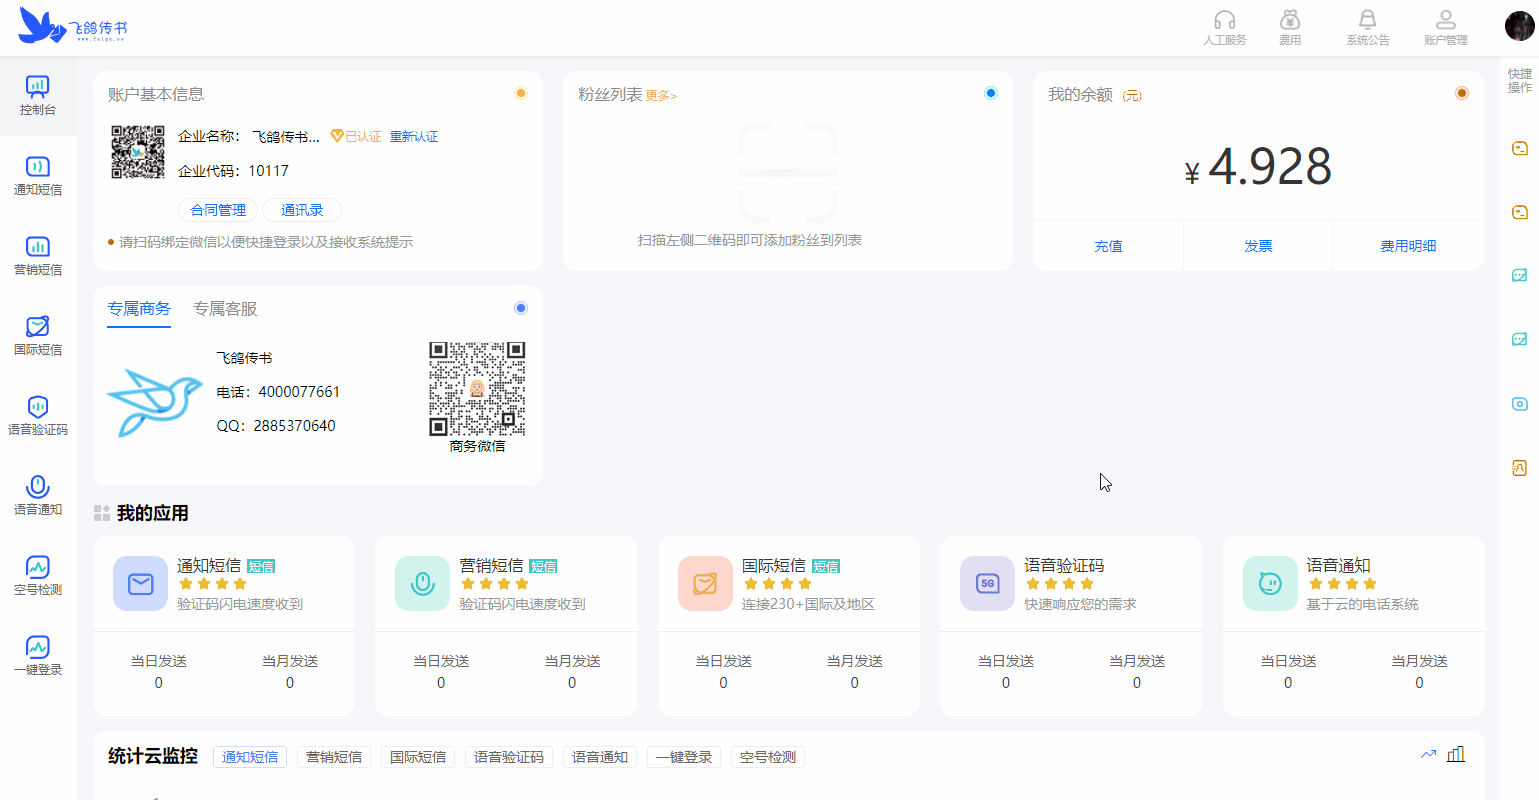Click the 语音验证码 app card 5G icon

click(987, 584)
